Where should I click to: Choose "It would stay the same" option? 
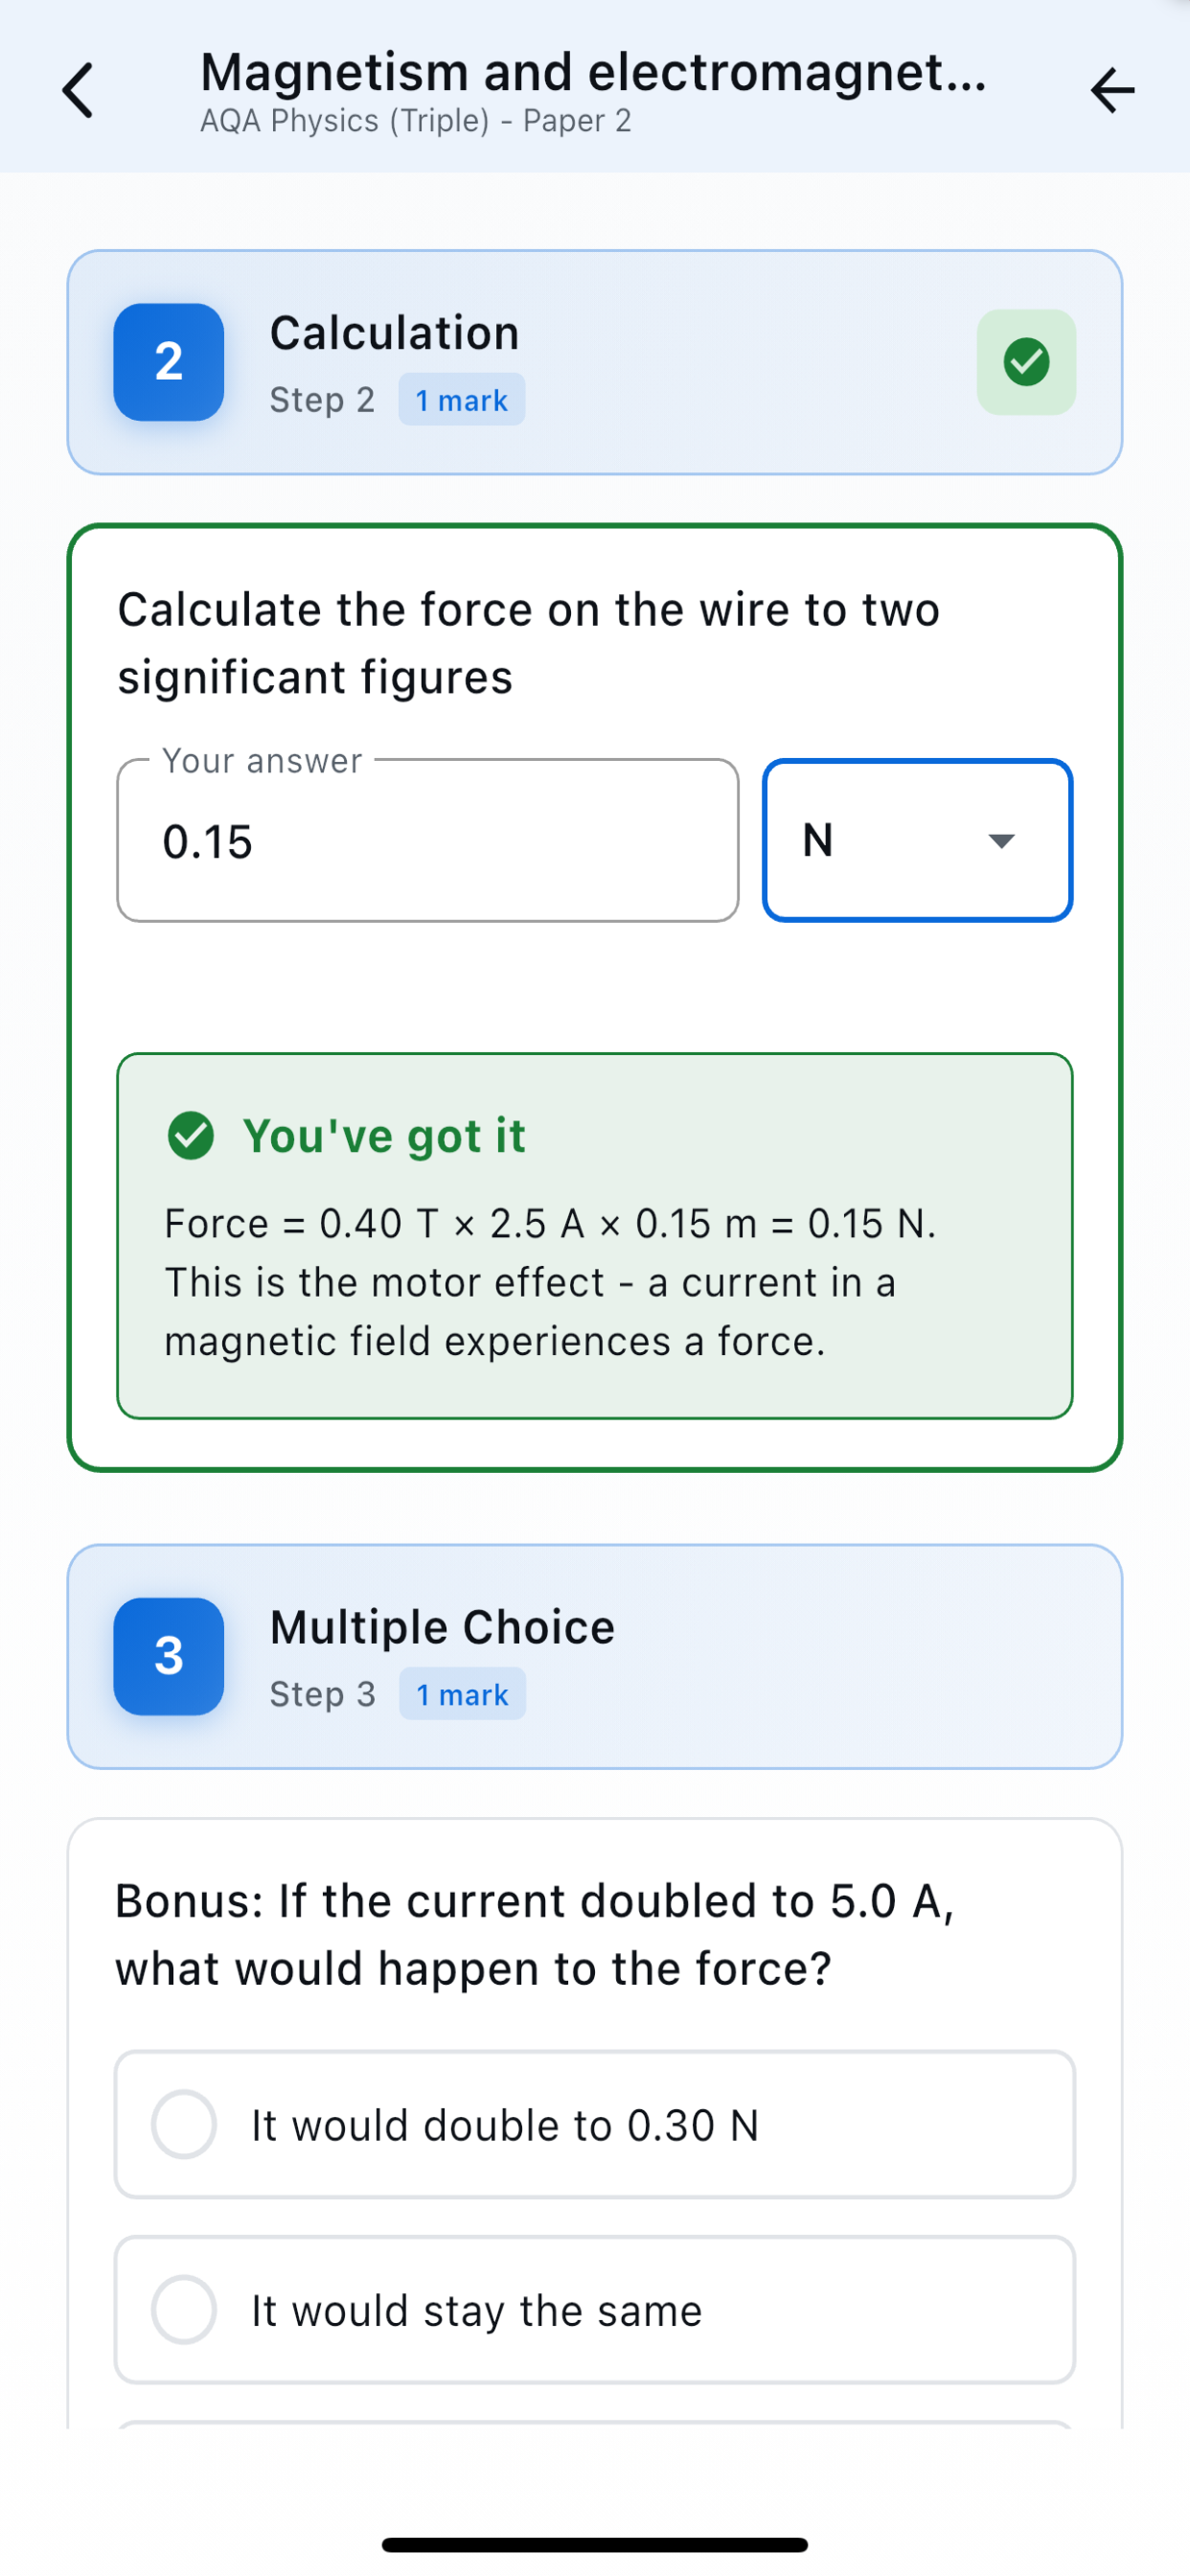(594, 2310)
